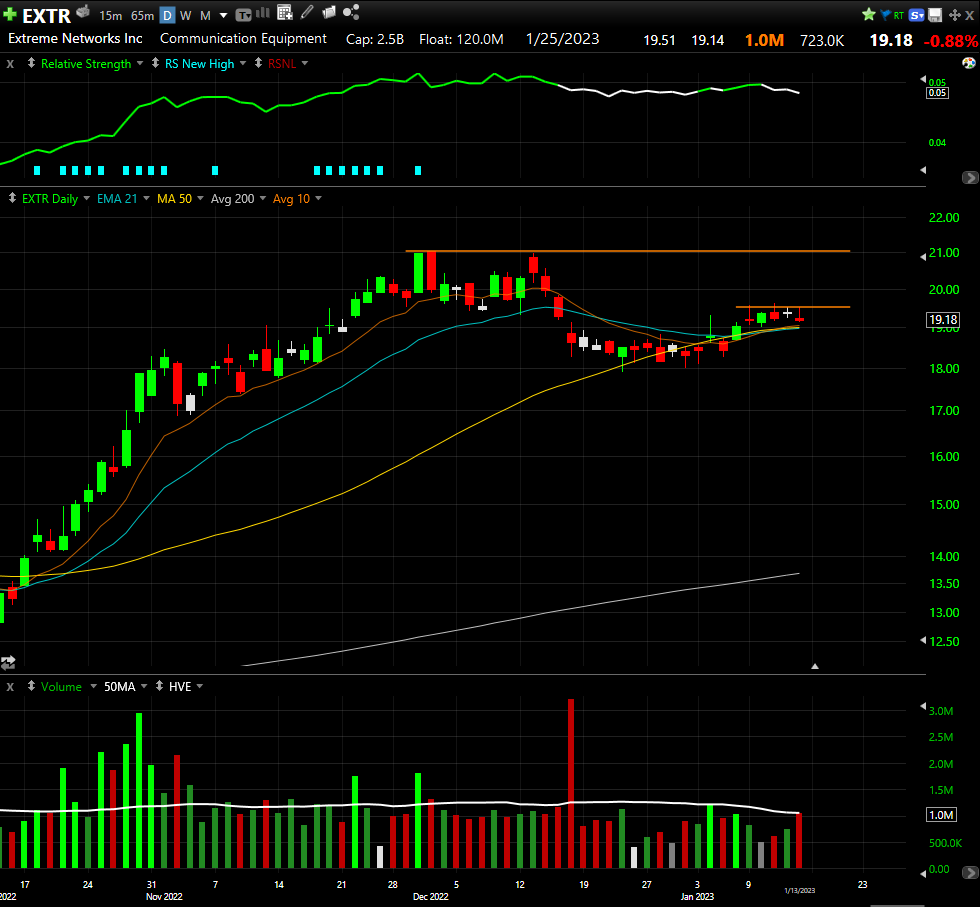Click the scroll arrow at volume pane bottom-right
This screenshot has height=907, width=980.
[x=969, y=872]
